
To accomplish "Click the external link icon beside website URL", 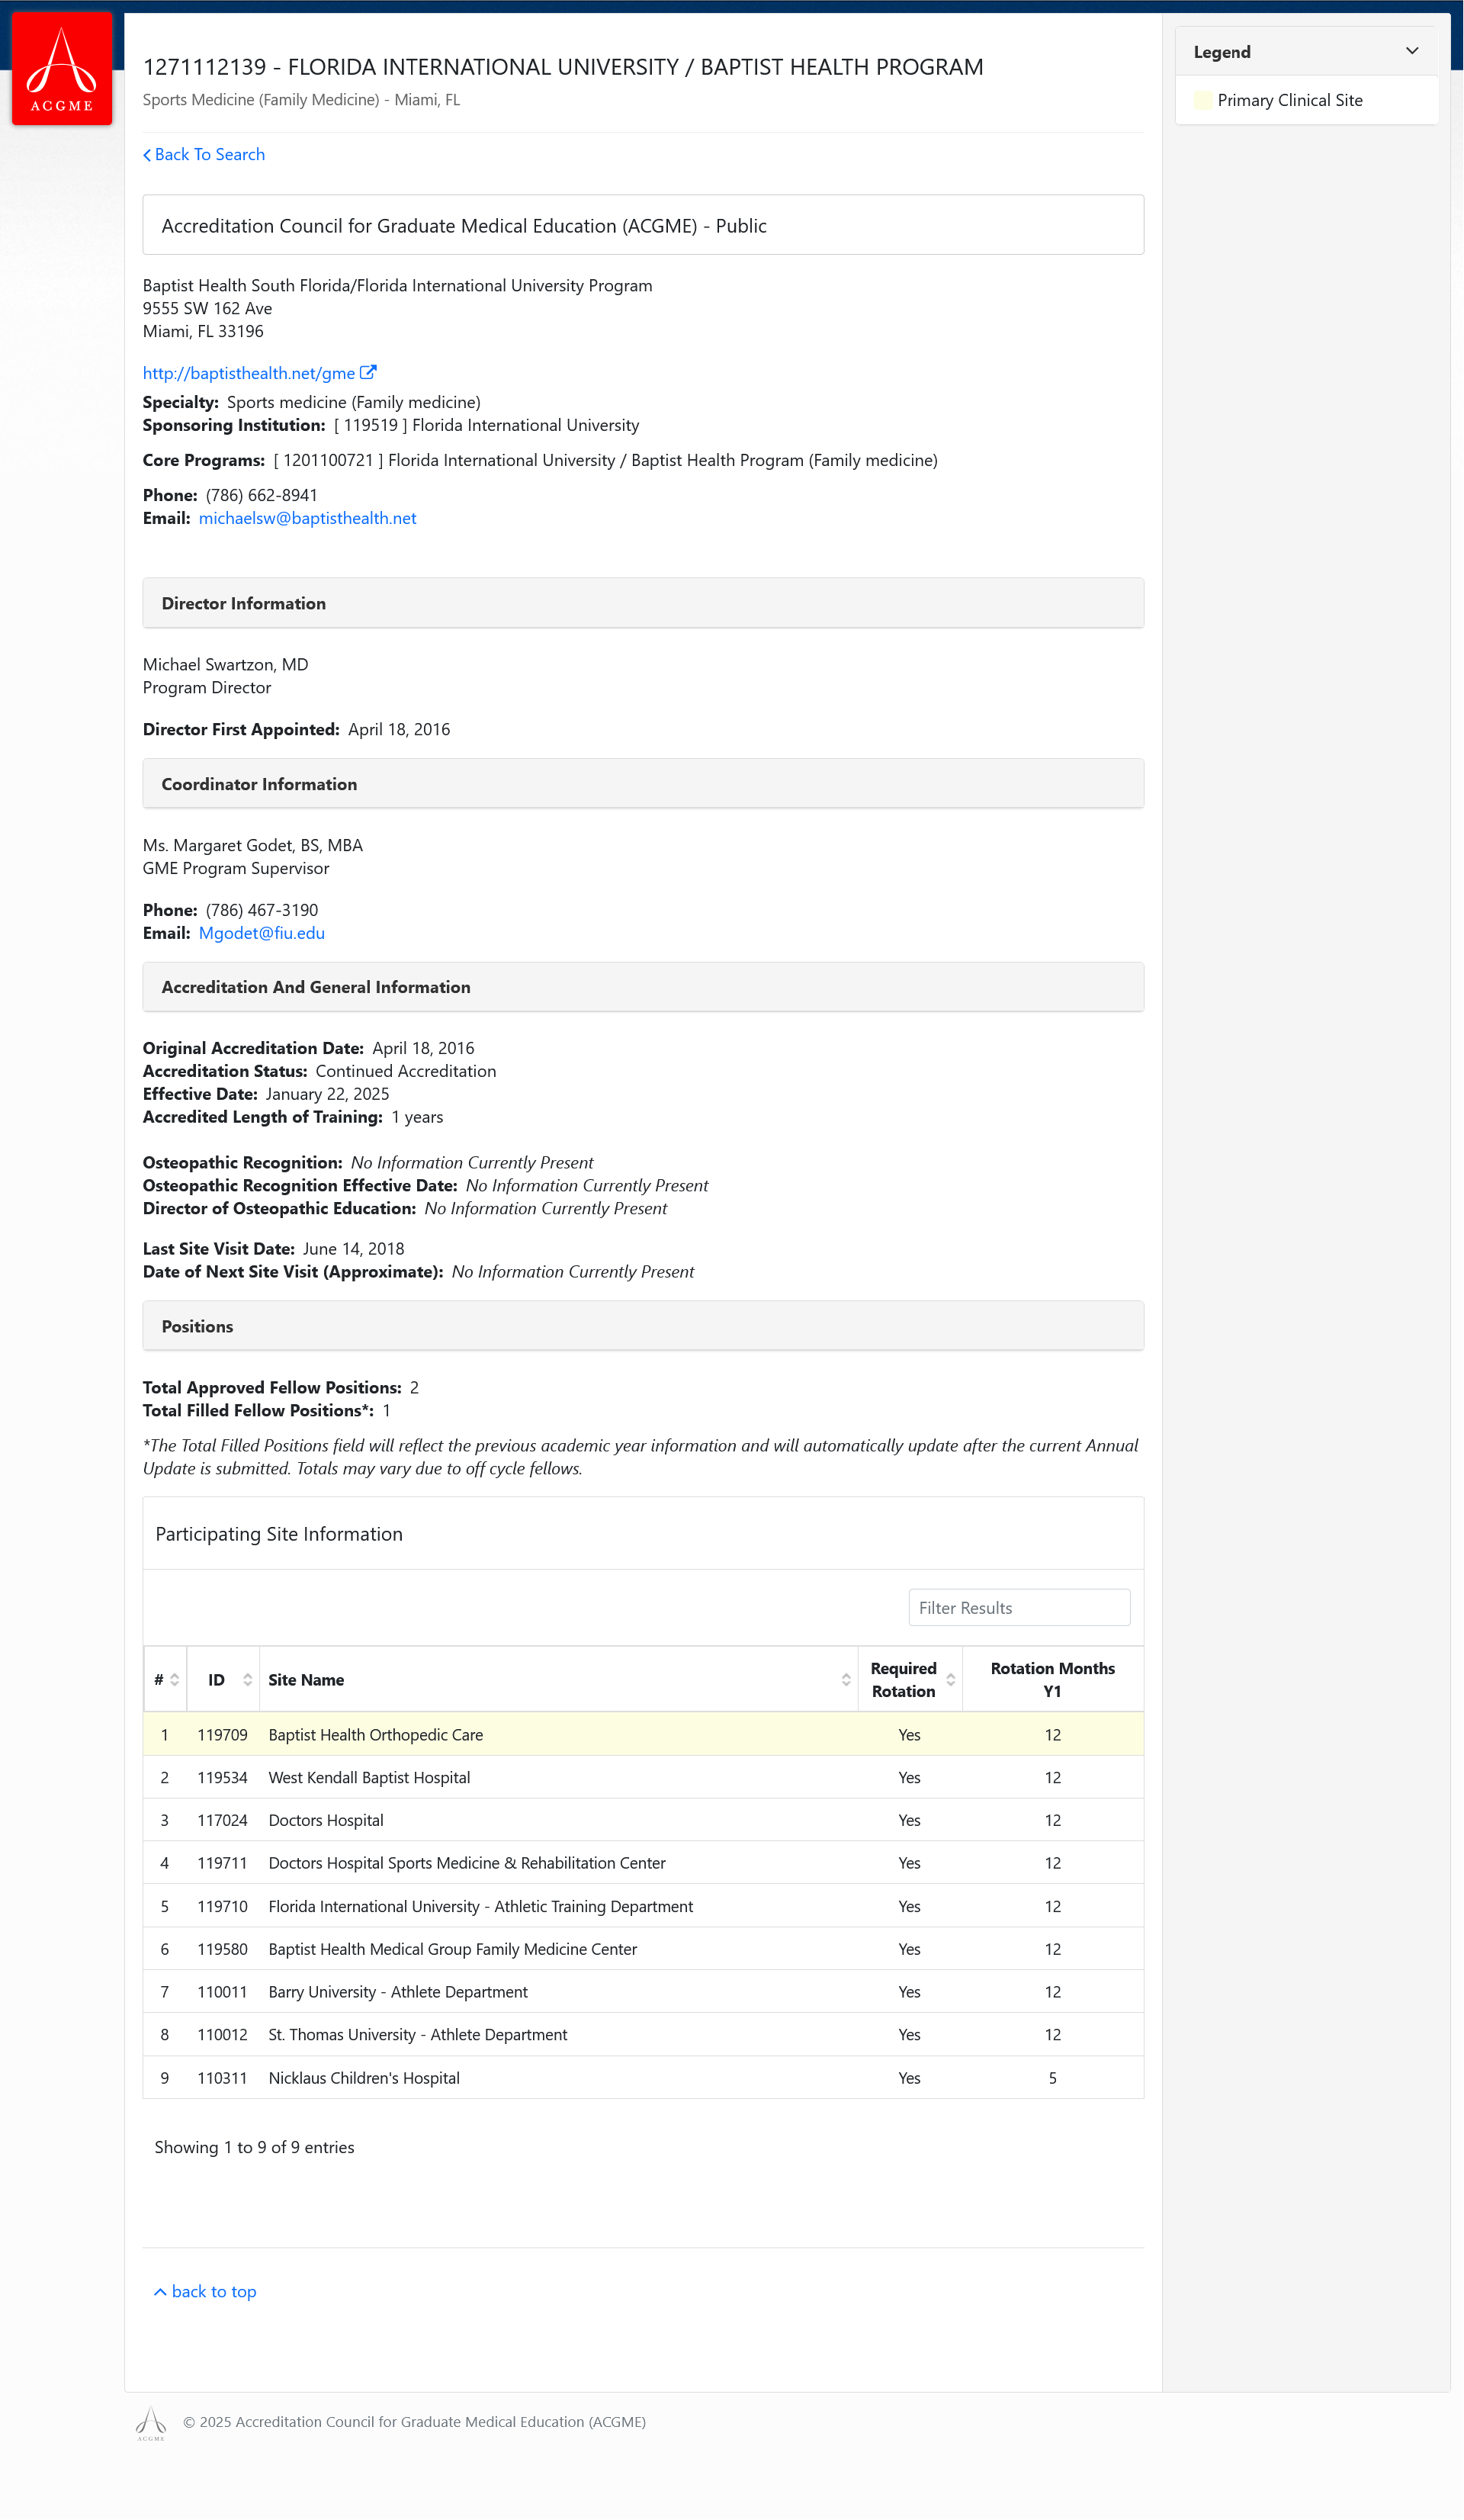I will [x=368, y=372].
